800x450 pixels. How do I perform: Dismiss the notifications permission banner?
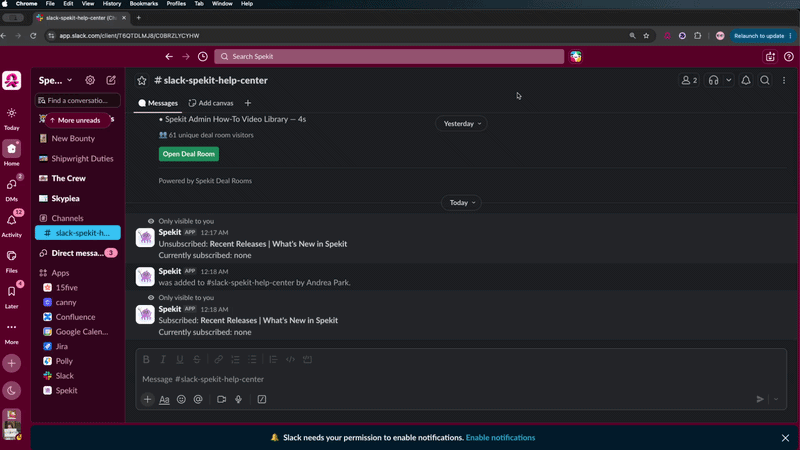(x=785, y=438)
